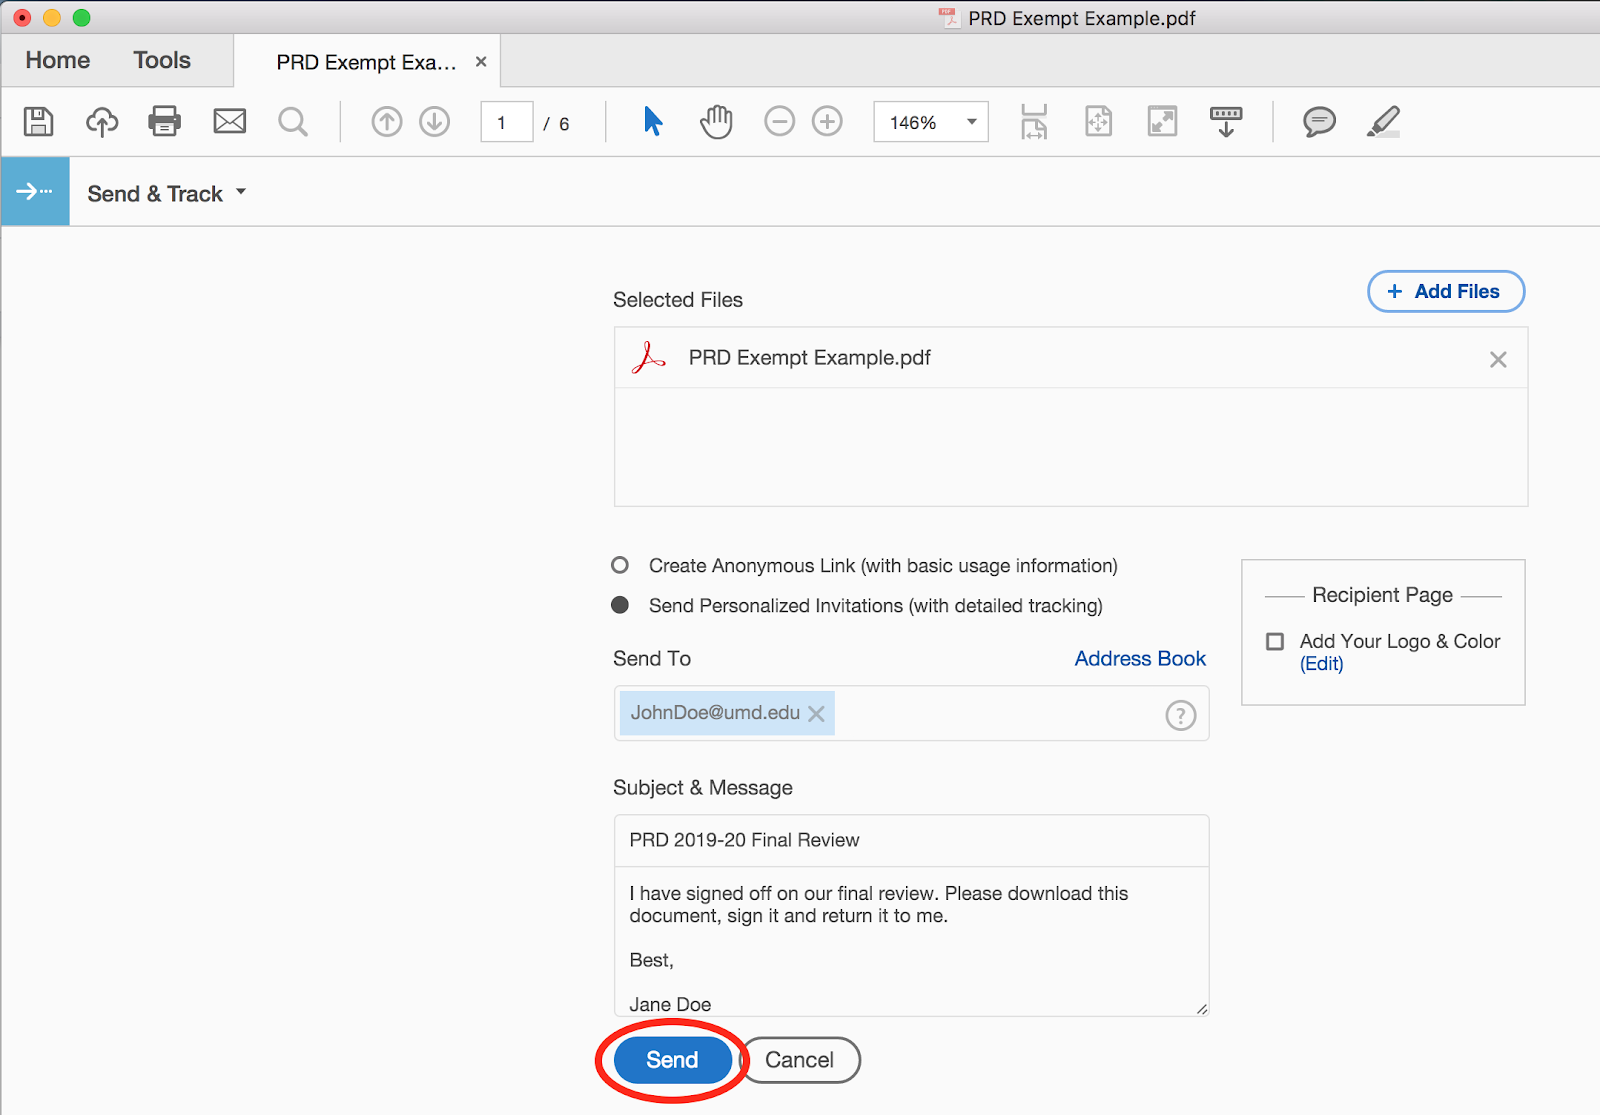This screenshot has width=1600, height=1115.
Task: Select the Highlight text pen icon
Action: [1383, 122]
